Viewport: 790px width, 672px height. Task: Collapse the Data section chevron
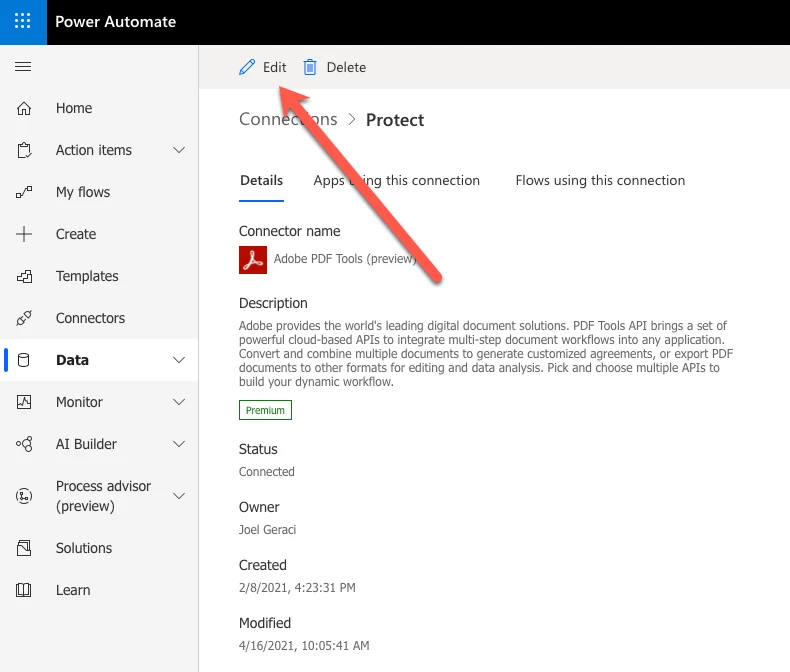tap(179, 360)
